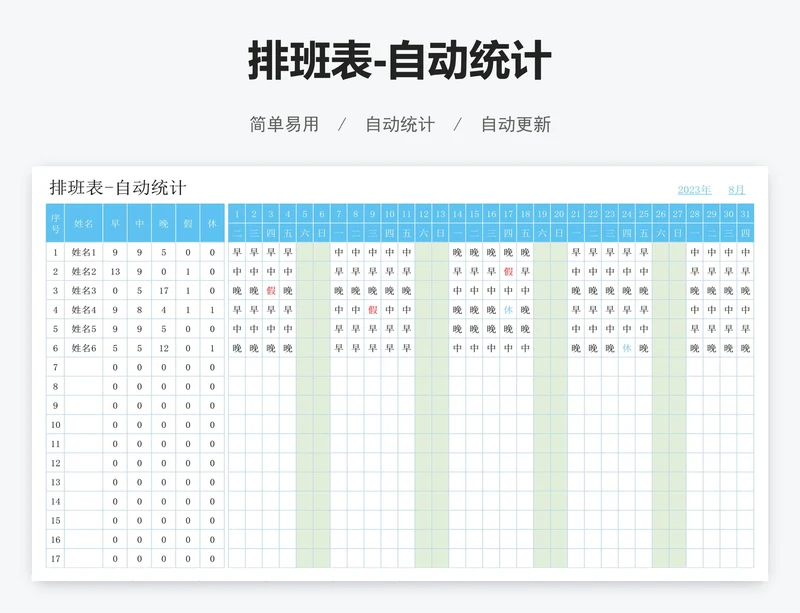Image resolution: width=800 pixels, height=613 pixels.
Task: Click weekday 四 under date 31
Action: click(x=745, y=233)
